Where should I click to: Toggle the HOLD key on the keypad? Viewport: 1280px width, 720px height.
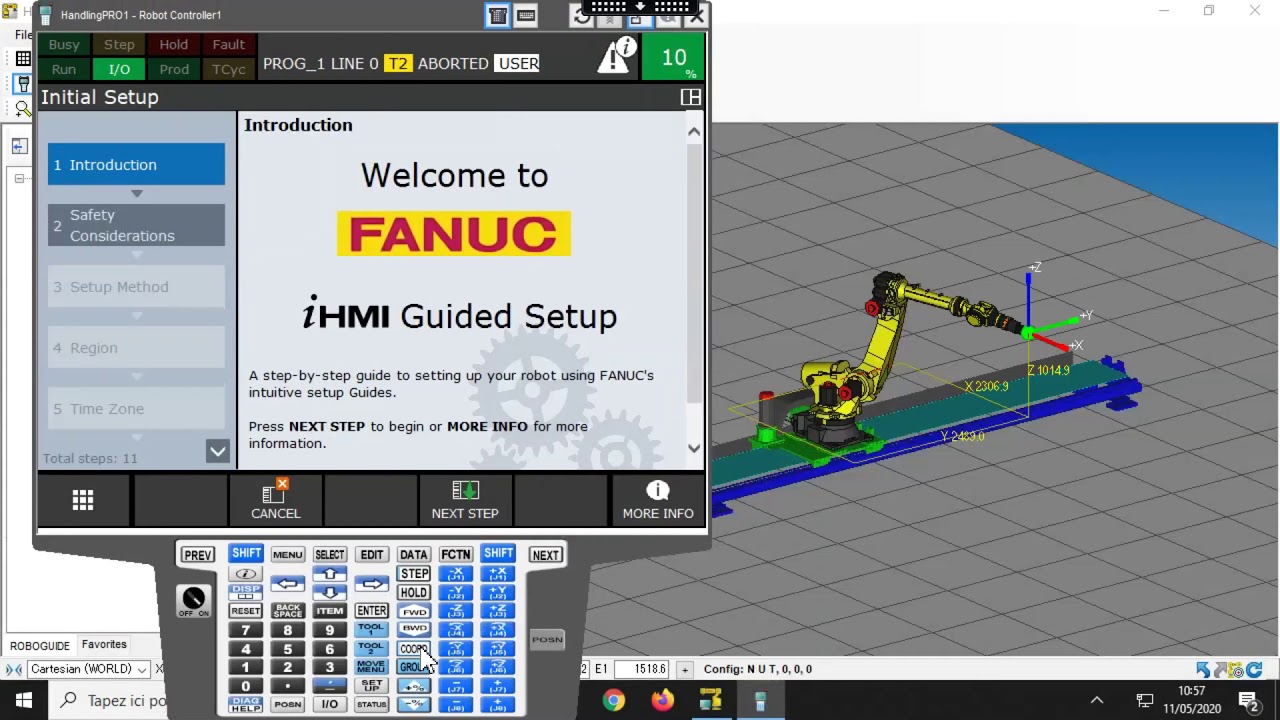(x=413, y=592)
